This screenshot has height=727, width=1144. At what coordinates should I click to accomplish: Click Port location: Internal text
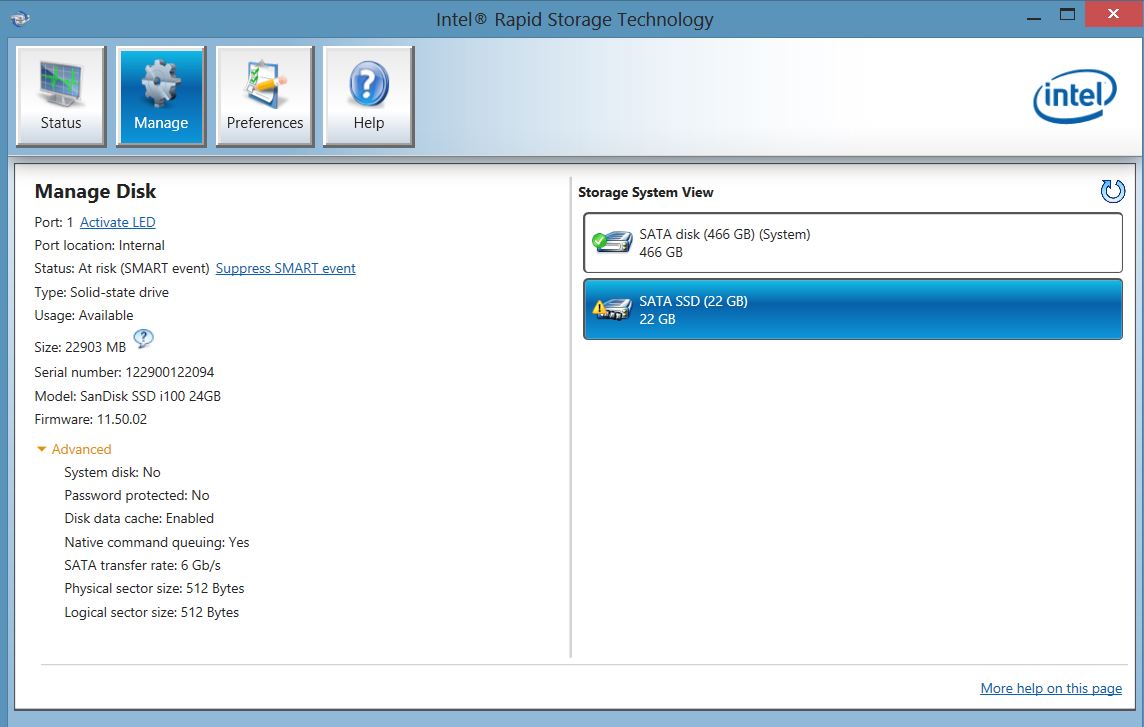[99, 245]
